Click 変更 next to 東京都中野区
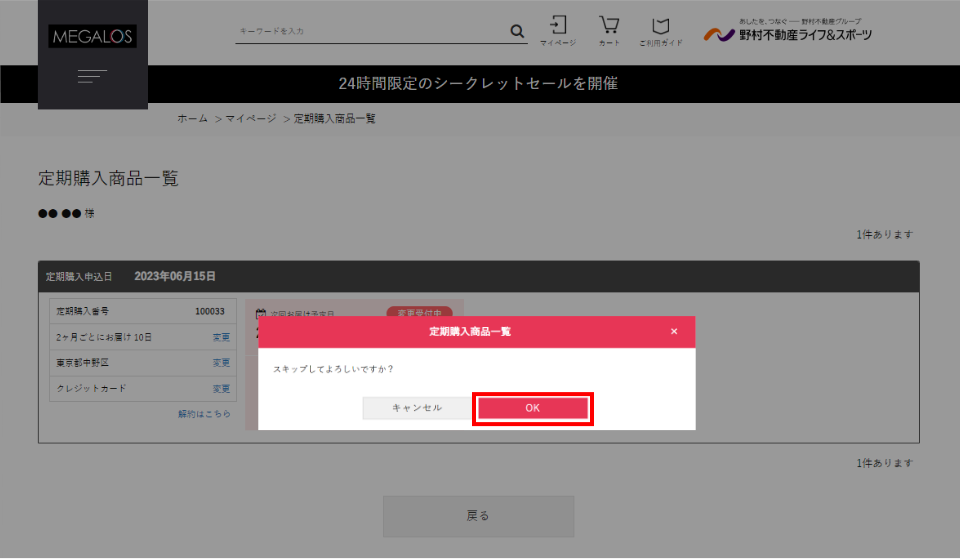 [221, 363]
